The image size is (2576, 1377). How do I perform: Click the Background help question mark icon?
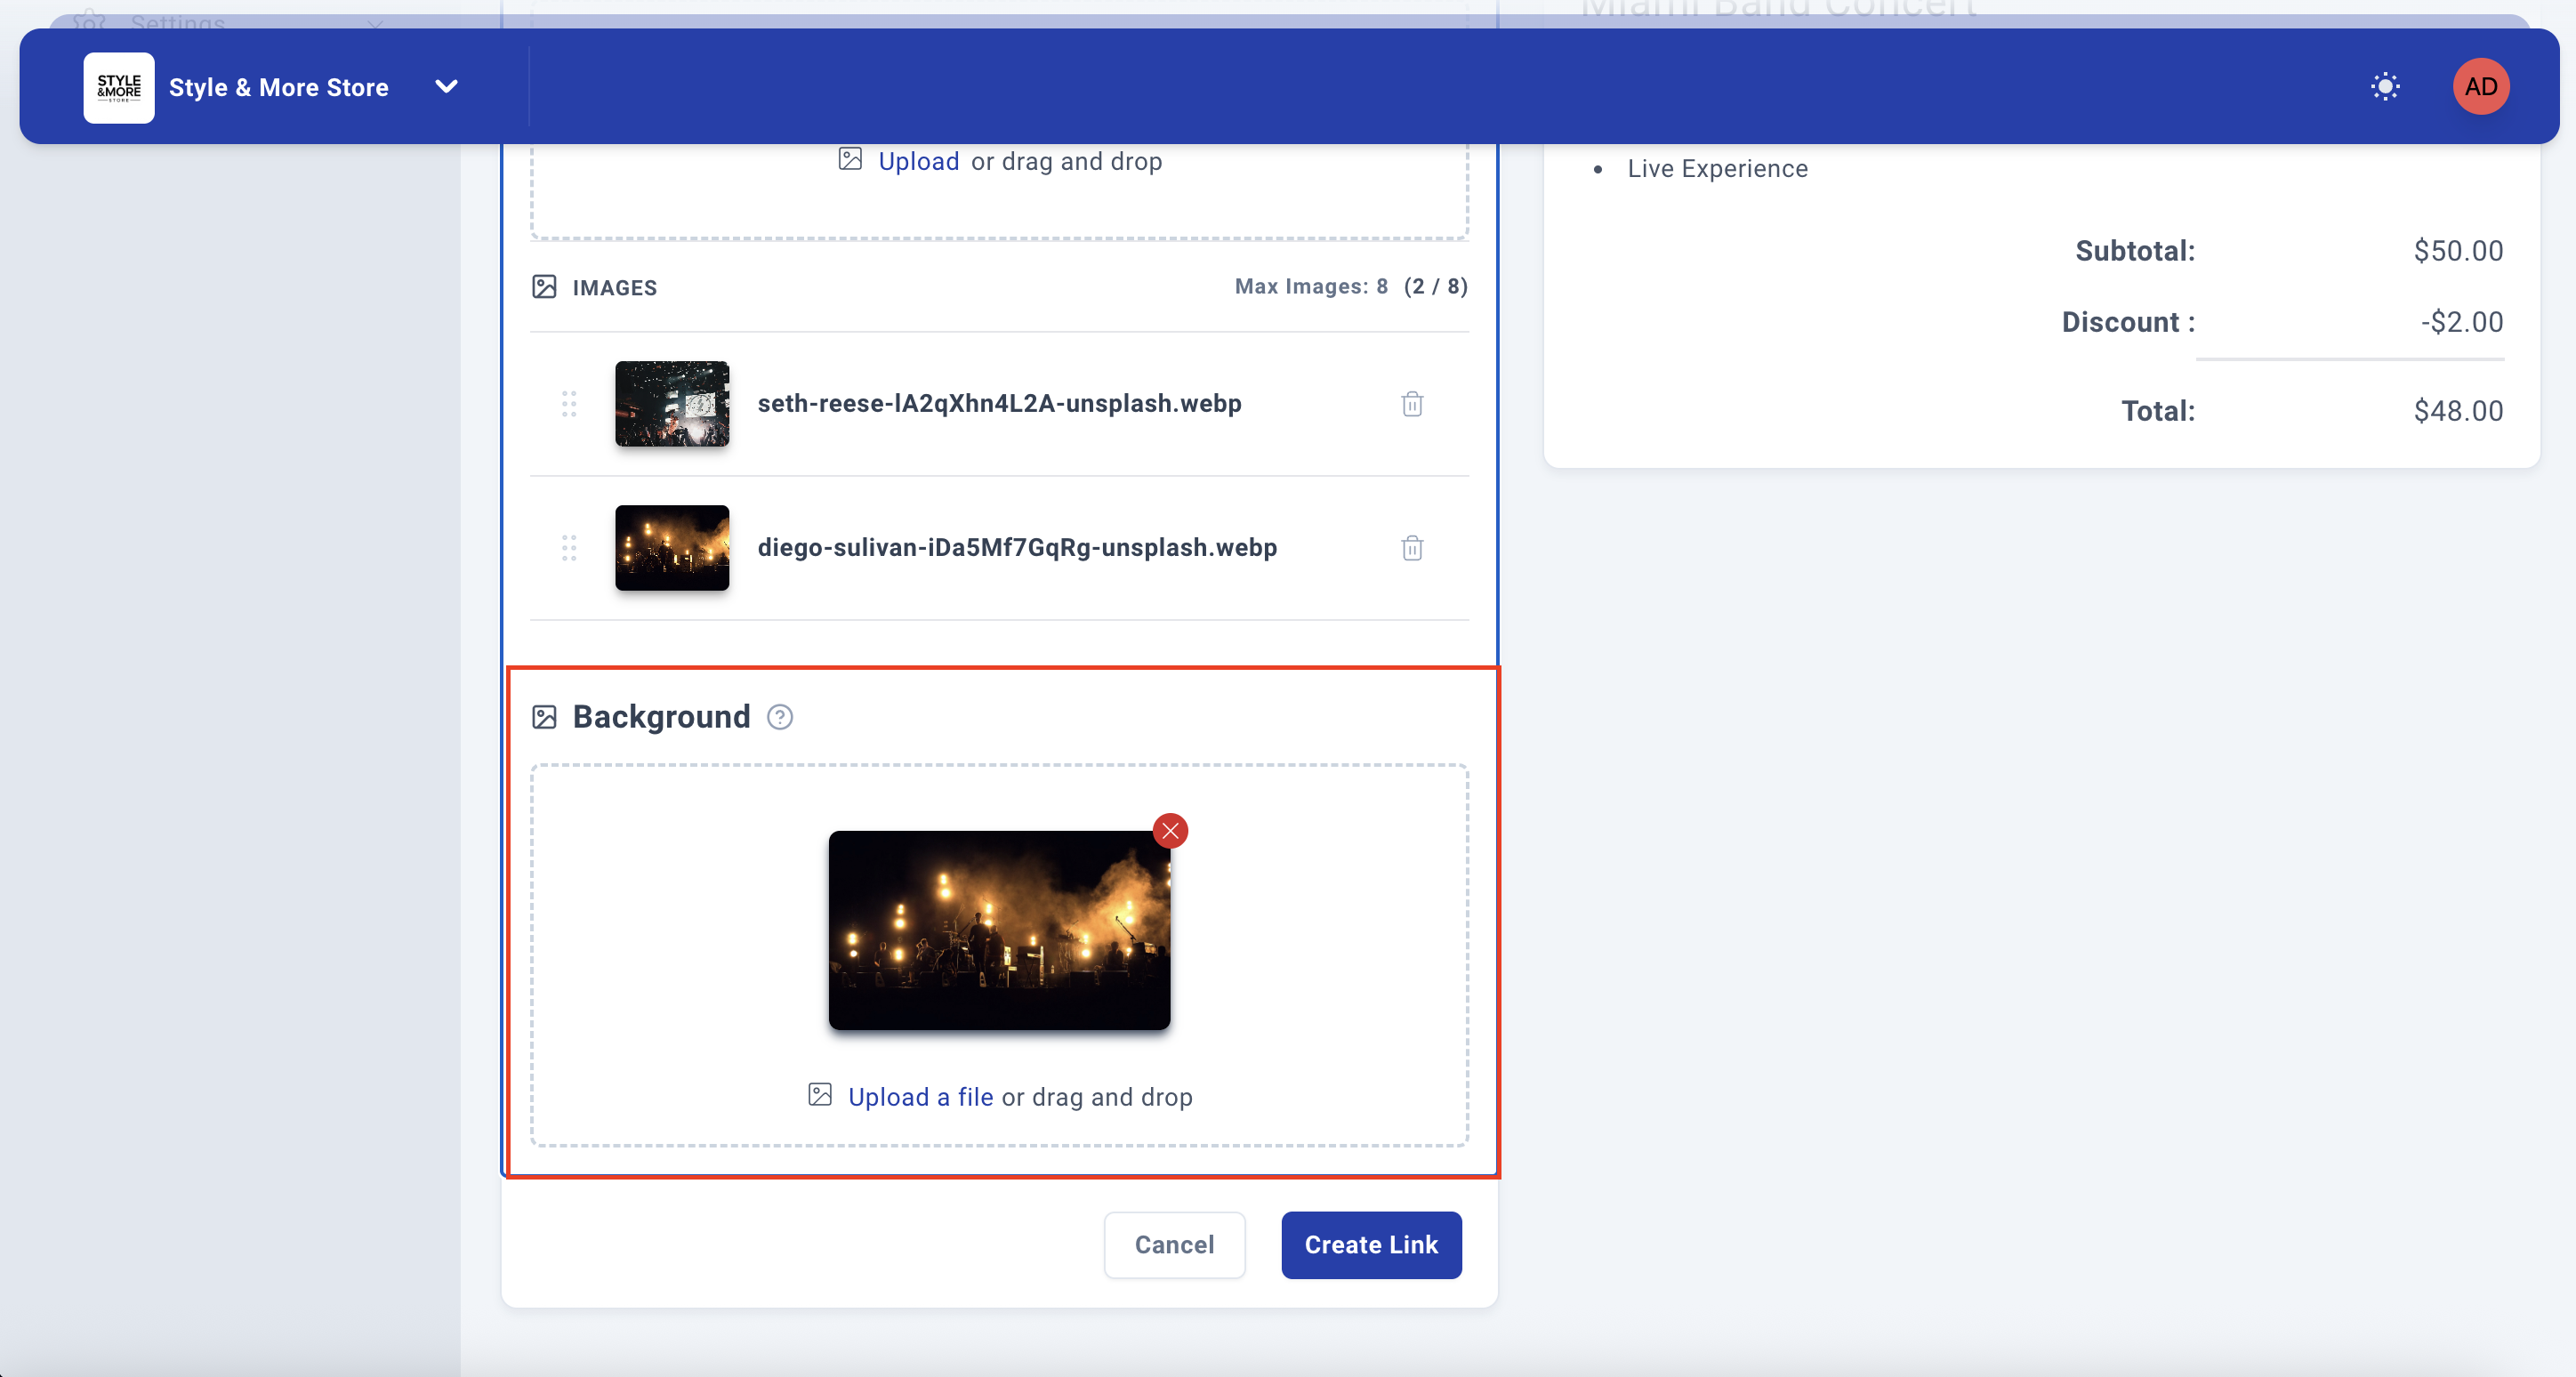779,717
